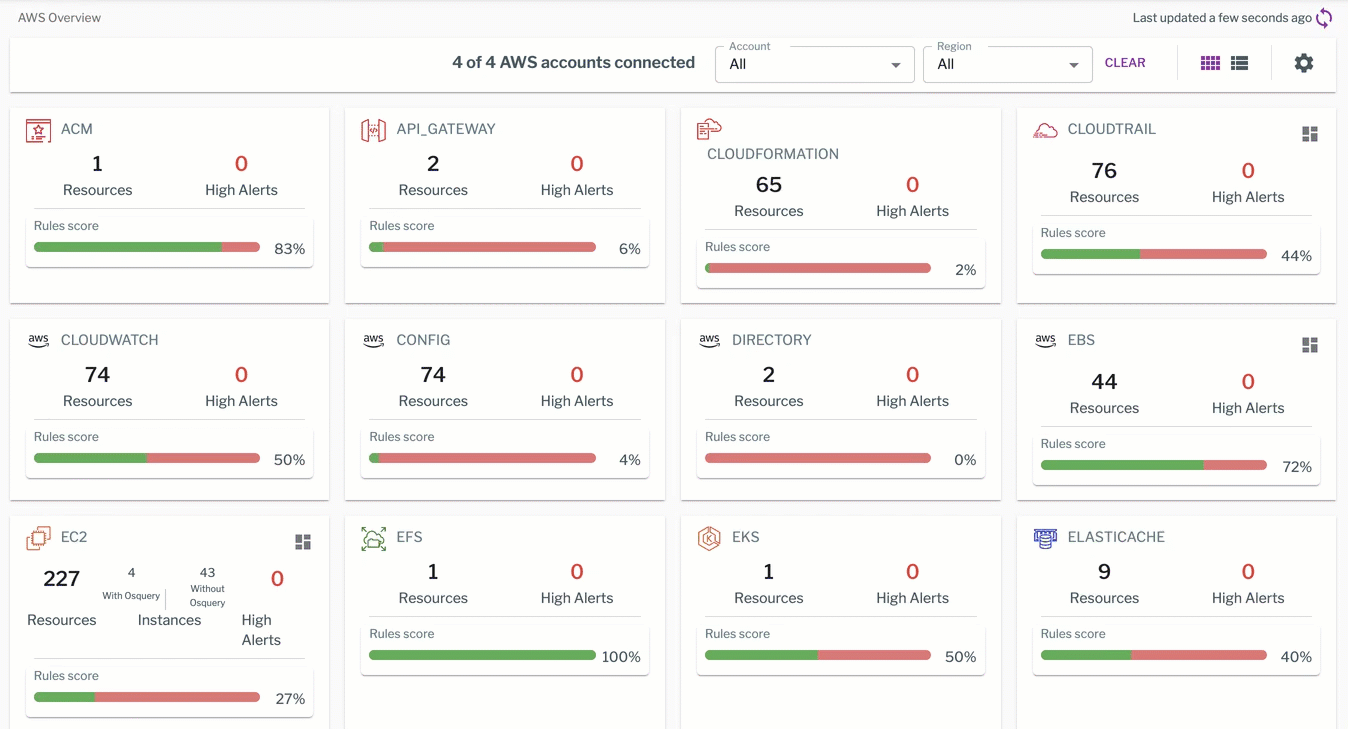Open the Account dropdown
Viewport: 1348px width, 729px height.
[815, 64]
